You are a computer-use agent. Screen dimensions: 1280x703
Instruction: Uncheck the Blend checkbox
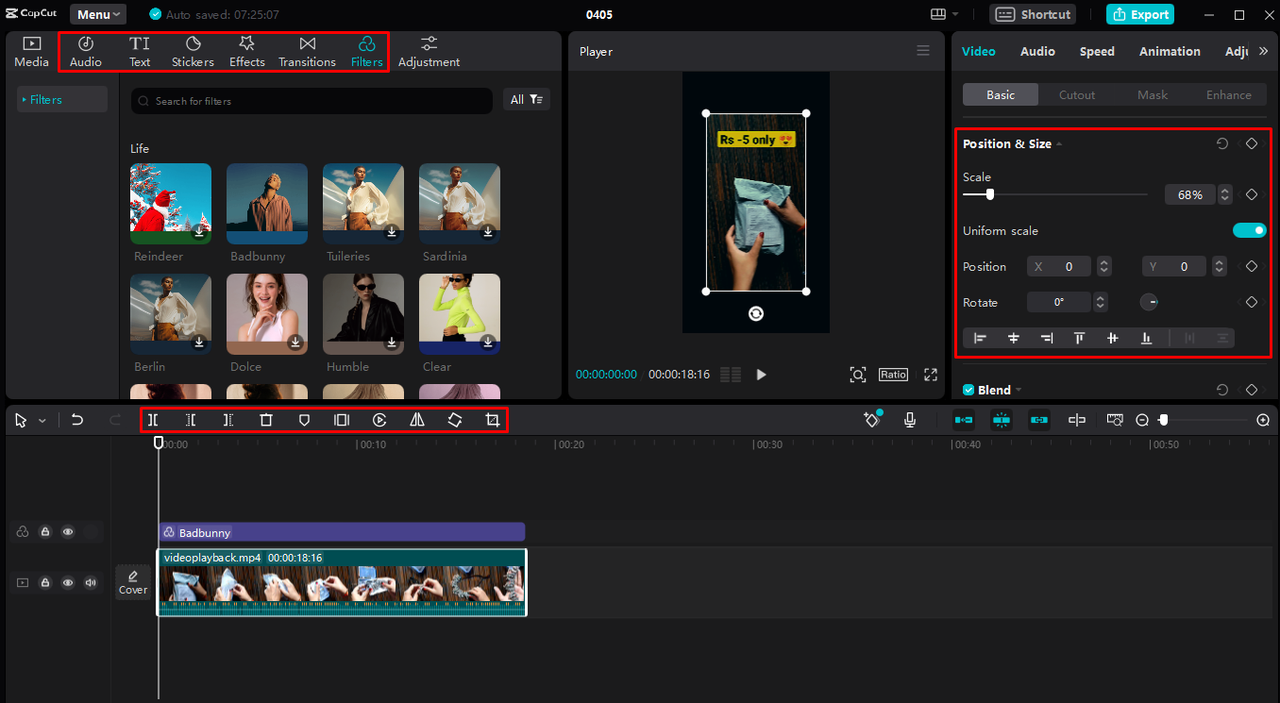968,390
